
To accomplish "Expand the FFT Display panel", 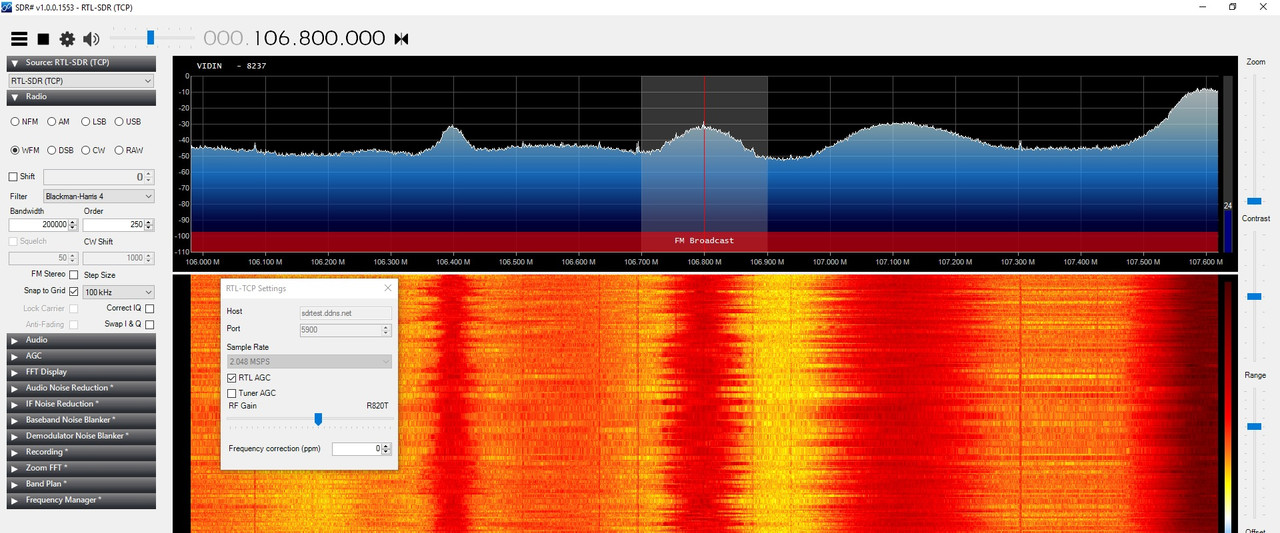I will click(81, 372).
